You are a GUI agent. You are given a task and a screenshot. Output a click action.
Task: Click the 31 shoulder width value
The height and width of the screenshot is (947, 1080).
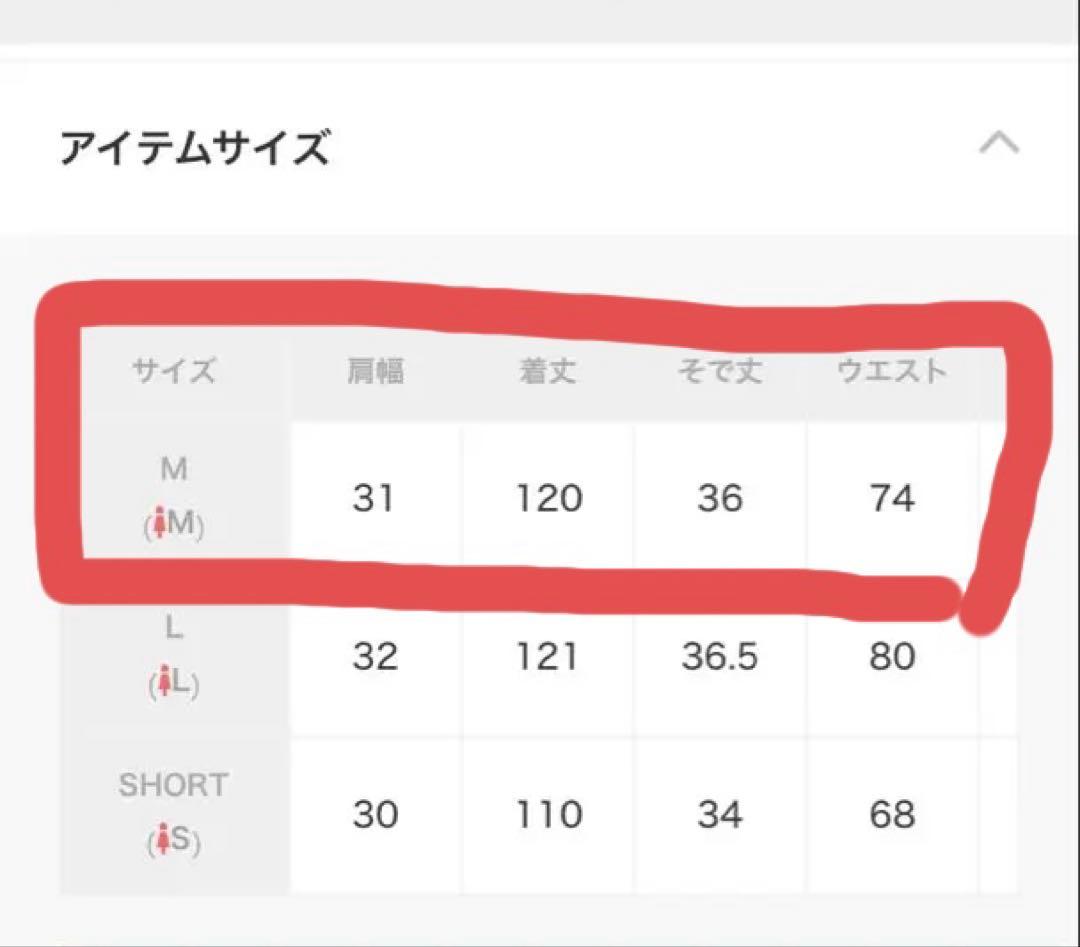click(x=374, y=498)
